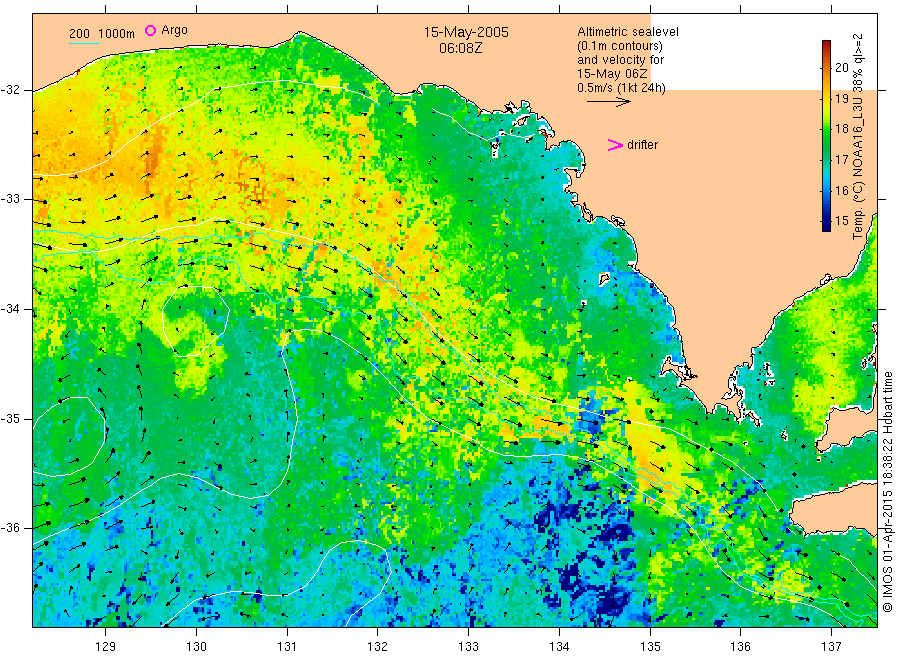This screenshot has height=660, width=900.
Task: Click longitude axis label '129'
Action: pos(106,647)
